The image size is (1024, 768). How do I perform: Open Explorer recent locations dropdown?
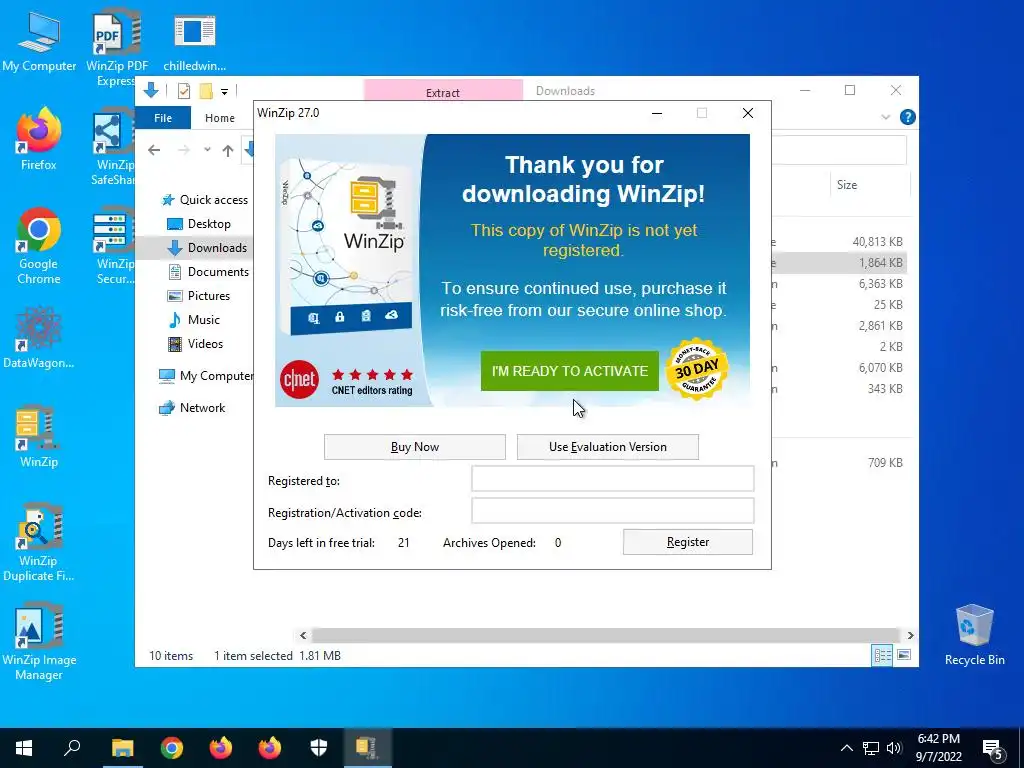click(x=207, y=150)
